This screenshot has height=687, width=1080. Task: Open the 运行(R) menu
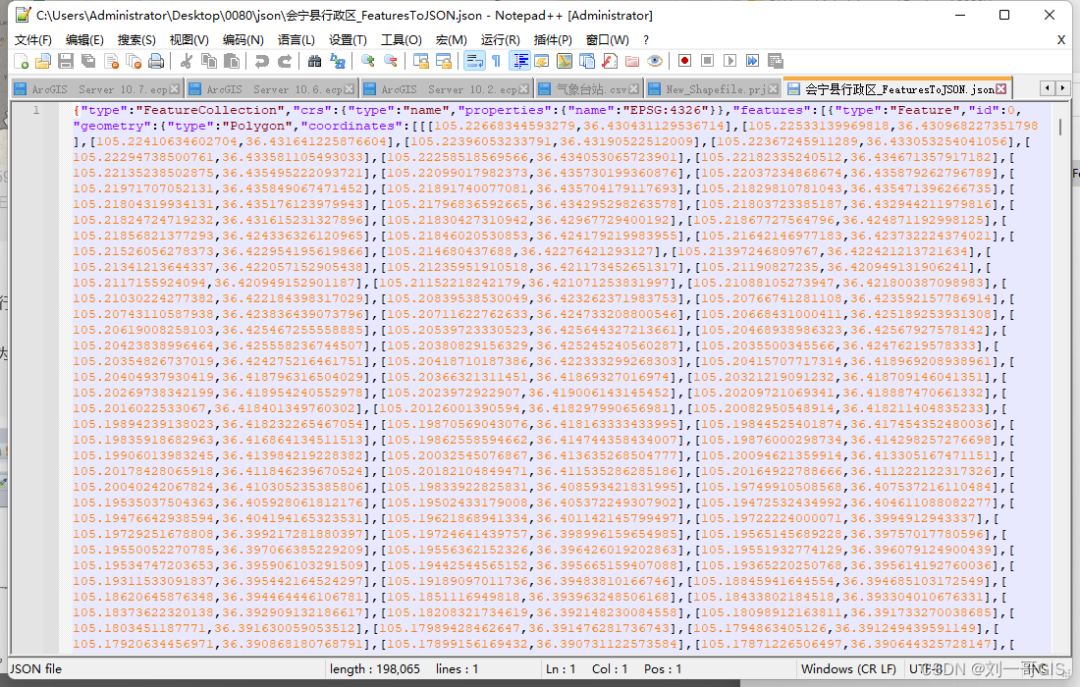(500, 40)
